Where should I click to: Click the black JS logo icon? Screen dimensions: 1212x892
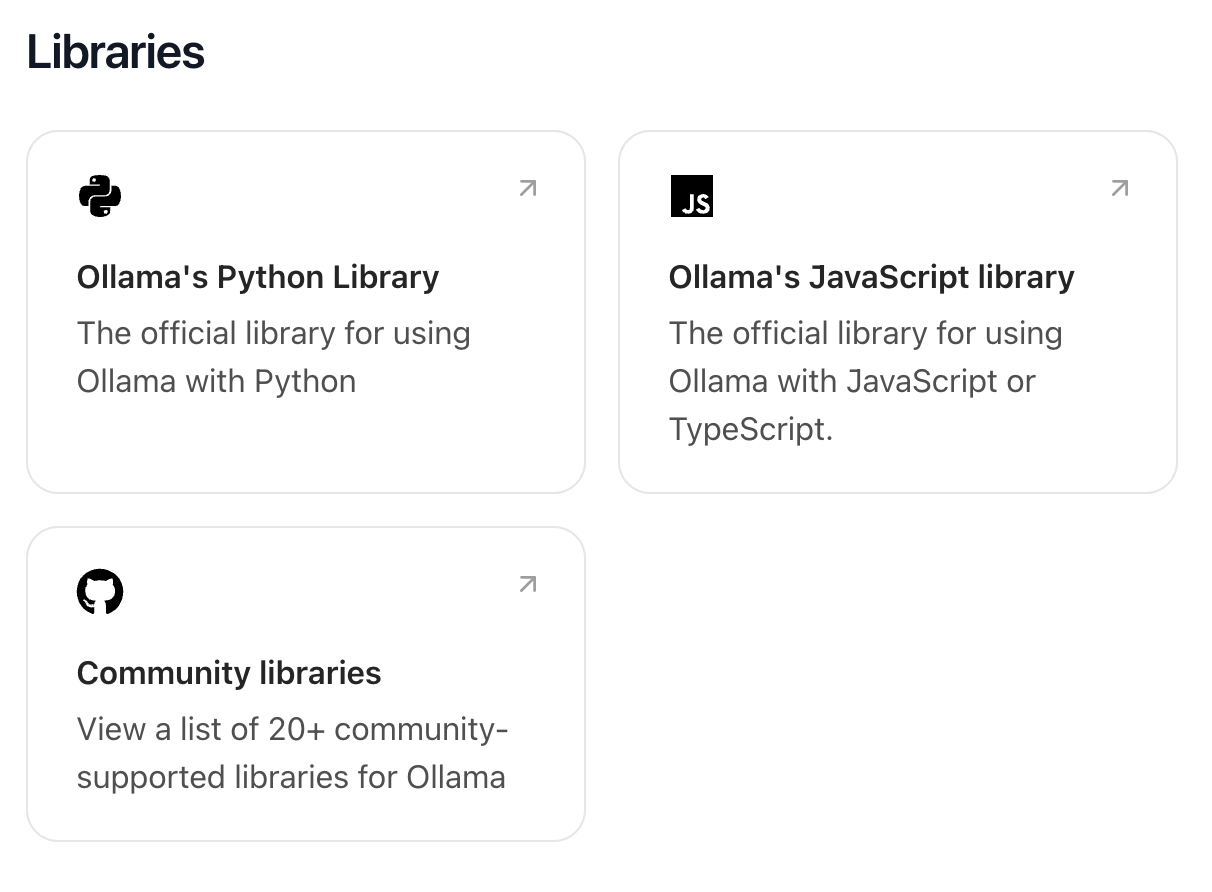click(692, 196)
